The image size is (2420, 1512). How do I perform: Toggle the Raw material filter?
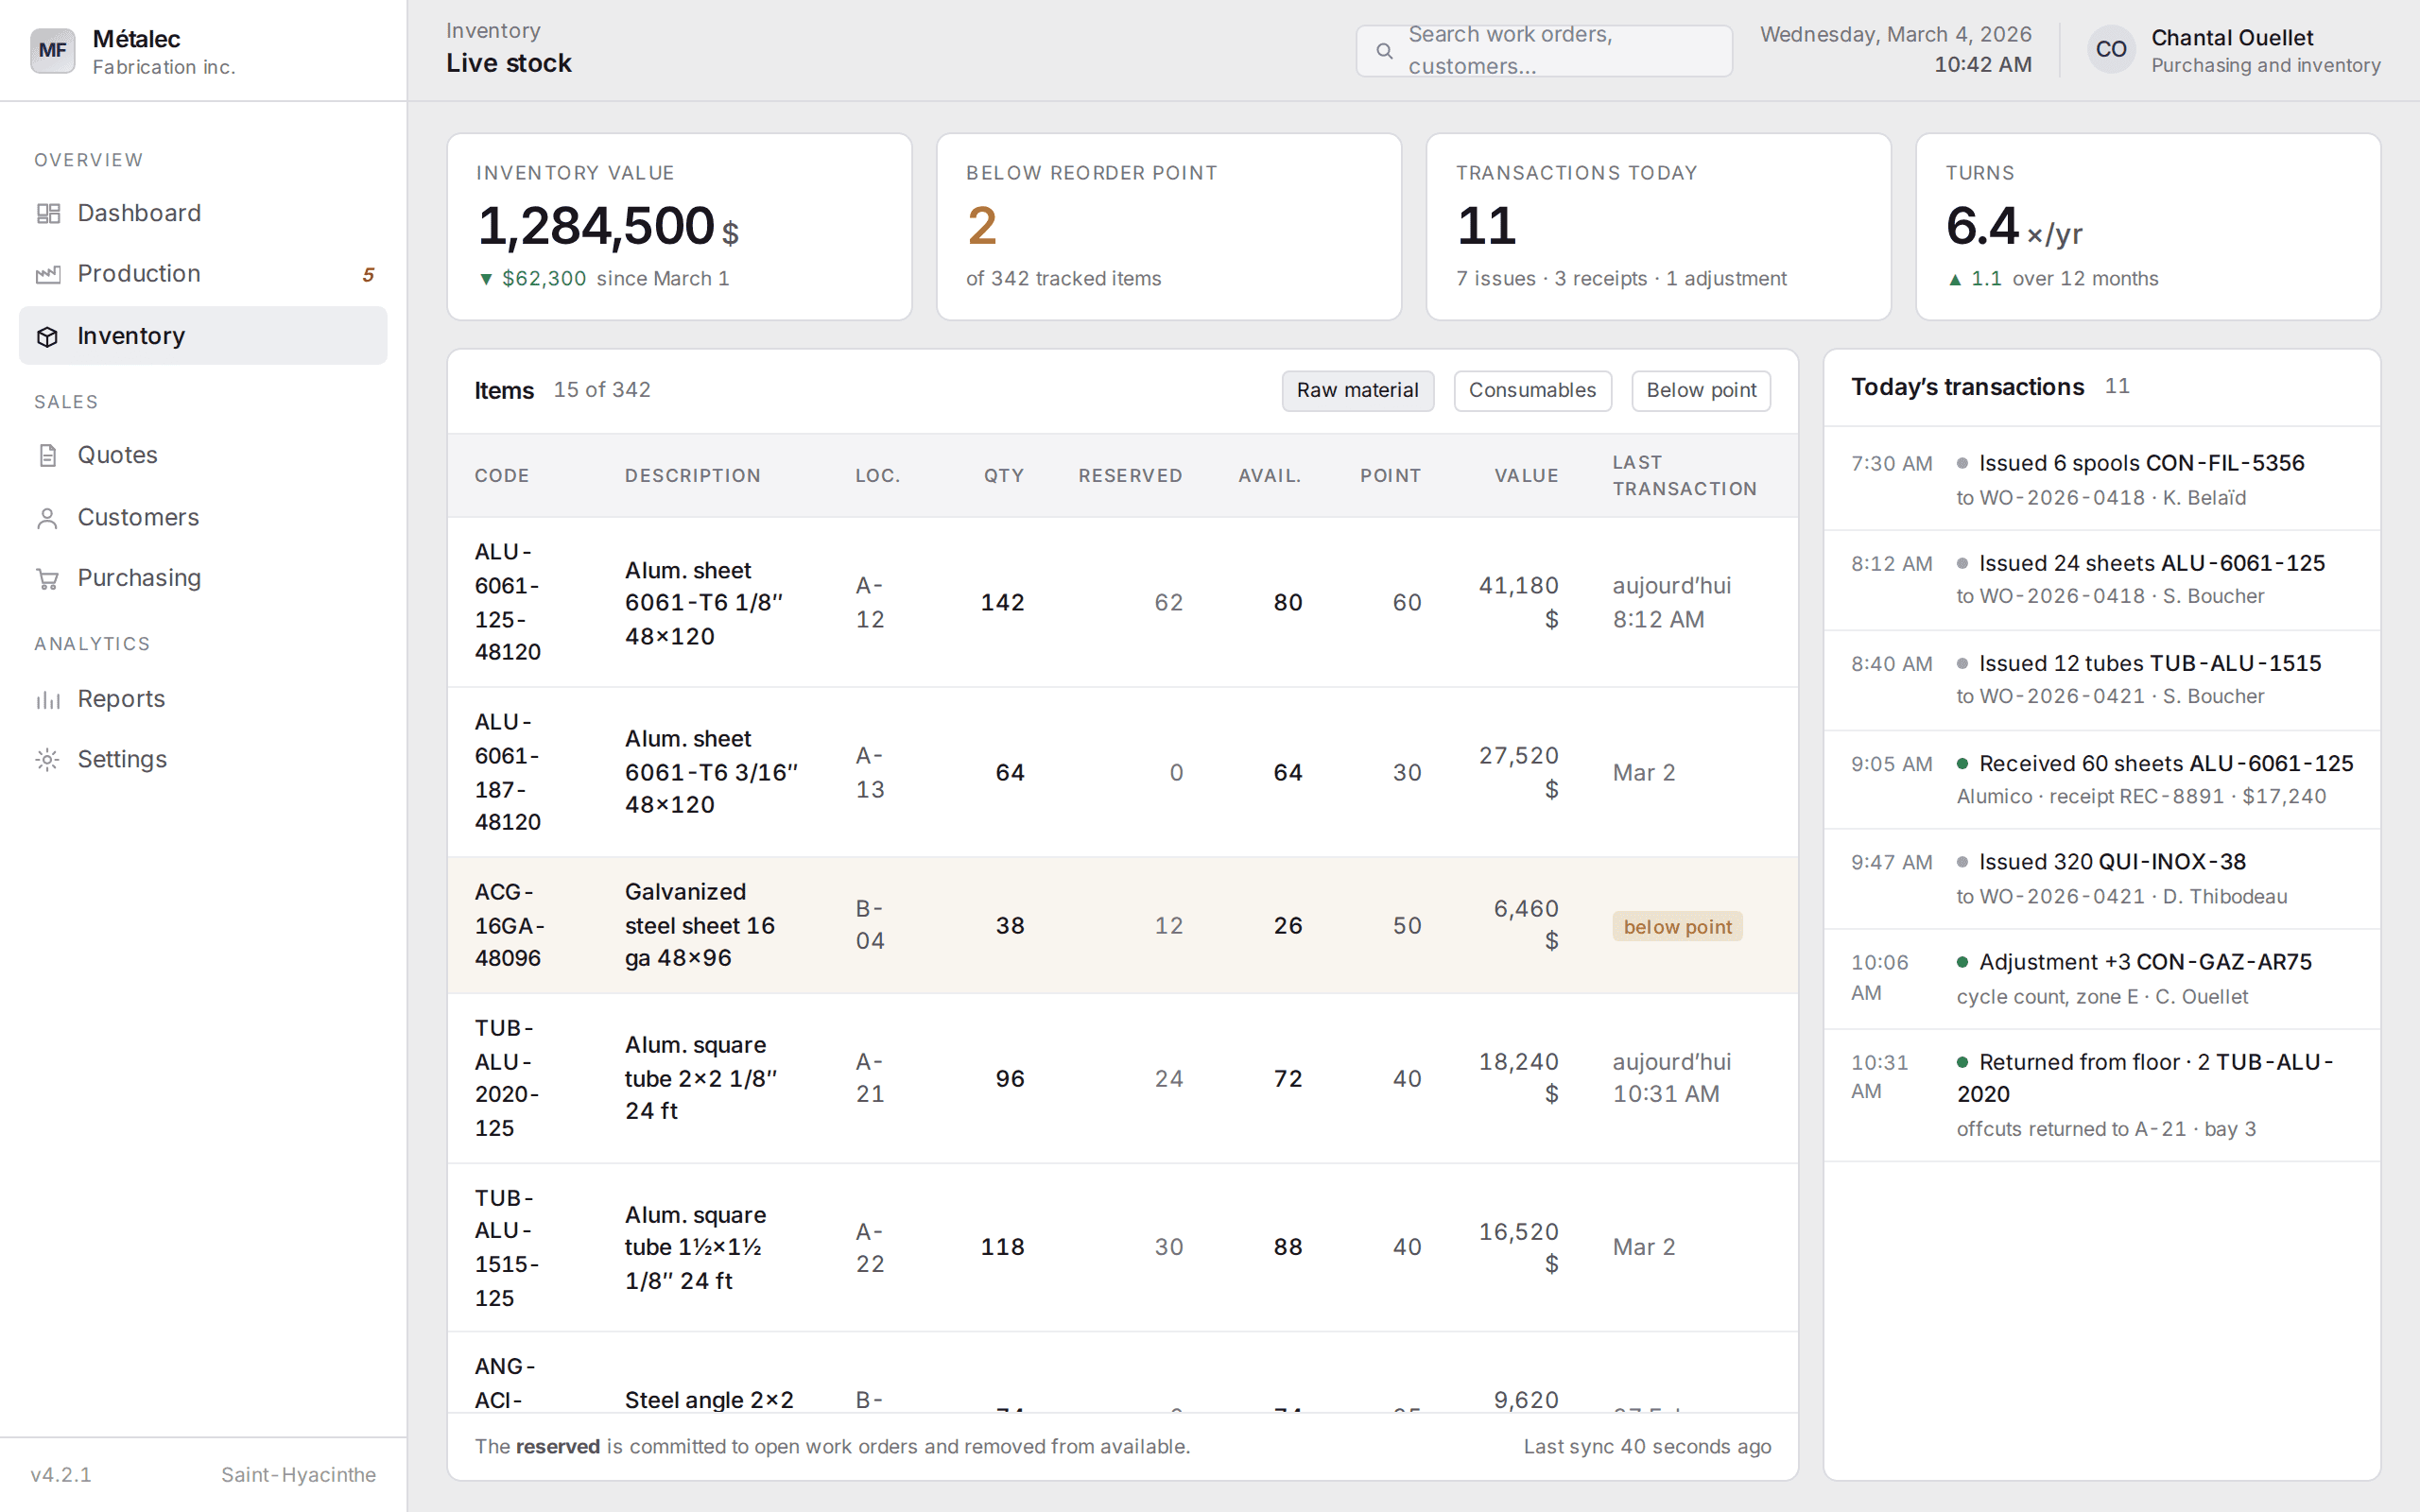(x=1357, y=391)
